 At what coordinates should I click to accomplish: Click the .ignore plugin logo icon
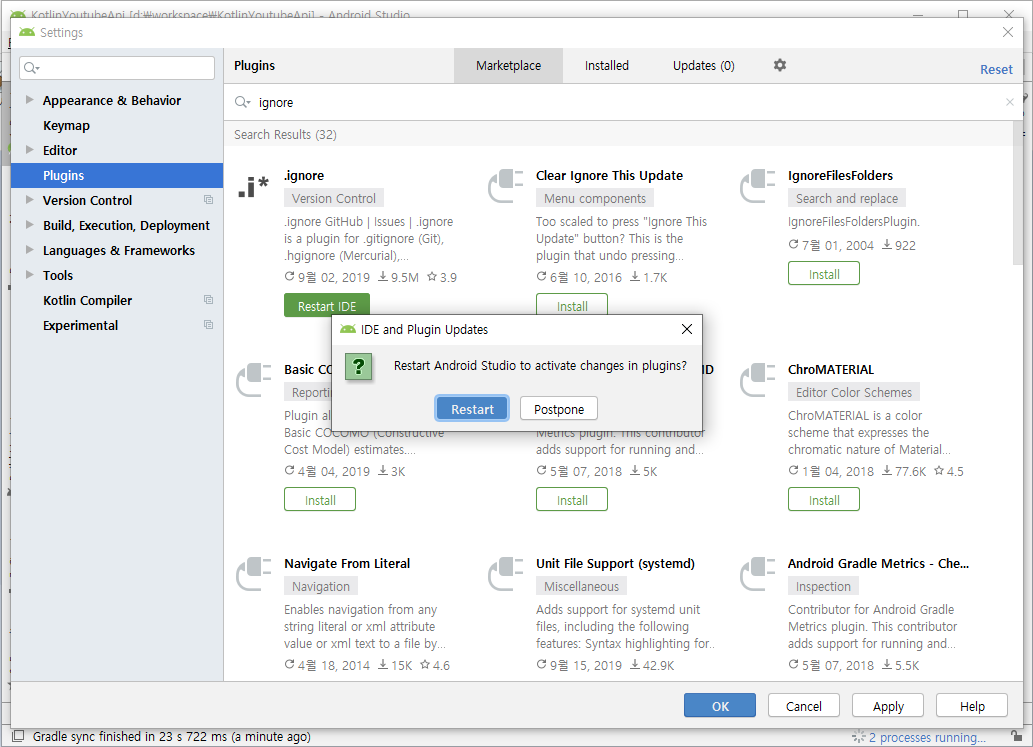pyautogui.click(x=254, y=187)
